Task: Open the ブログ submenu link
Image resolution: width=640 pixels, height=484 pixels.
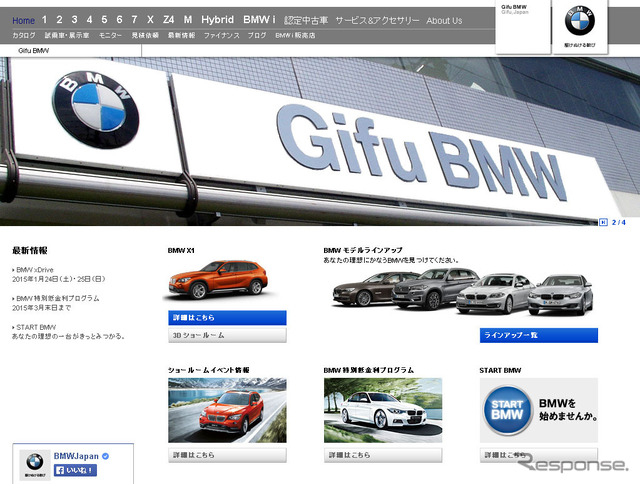Action: click(257, 36)
